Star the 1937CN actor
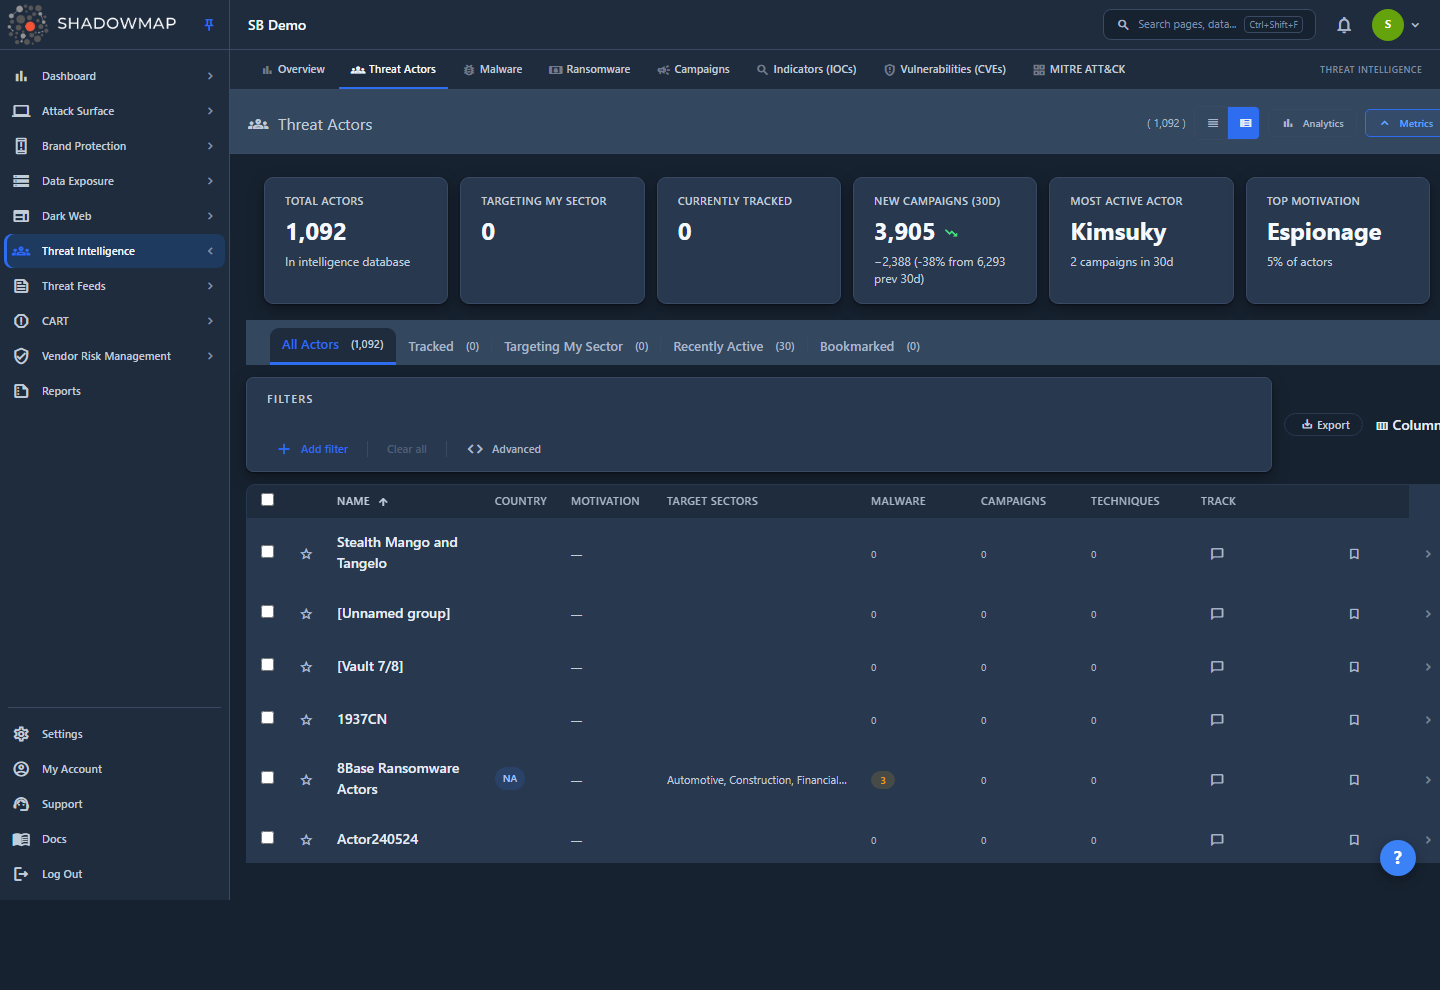 pos(306,720)
